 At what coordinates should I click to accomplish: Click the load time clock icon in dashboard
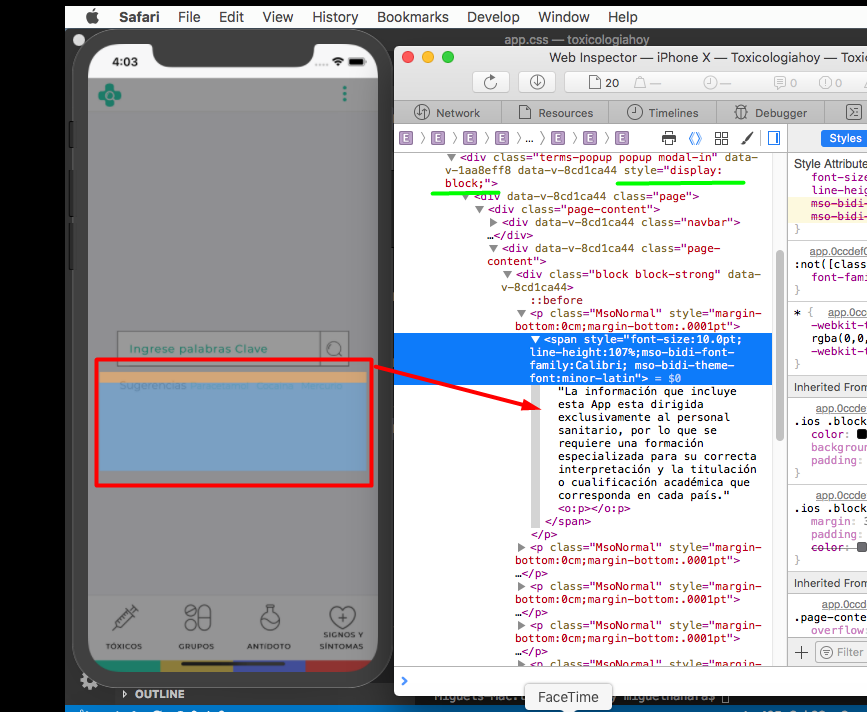[710, 83]
